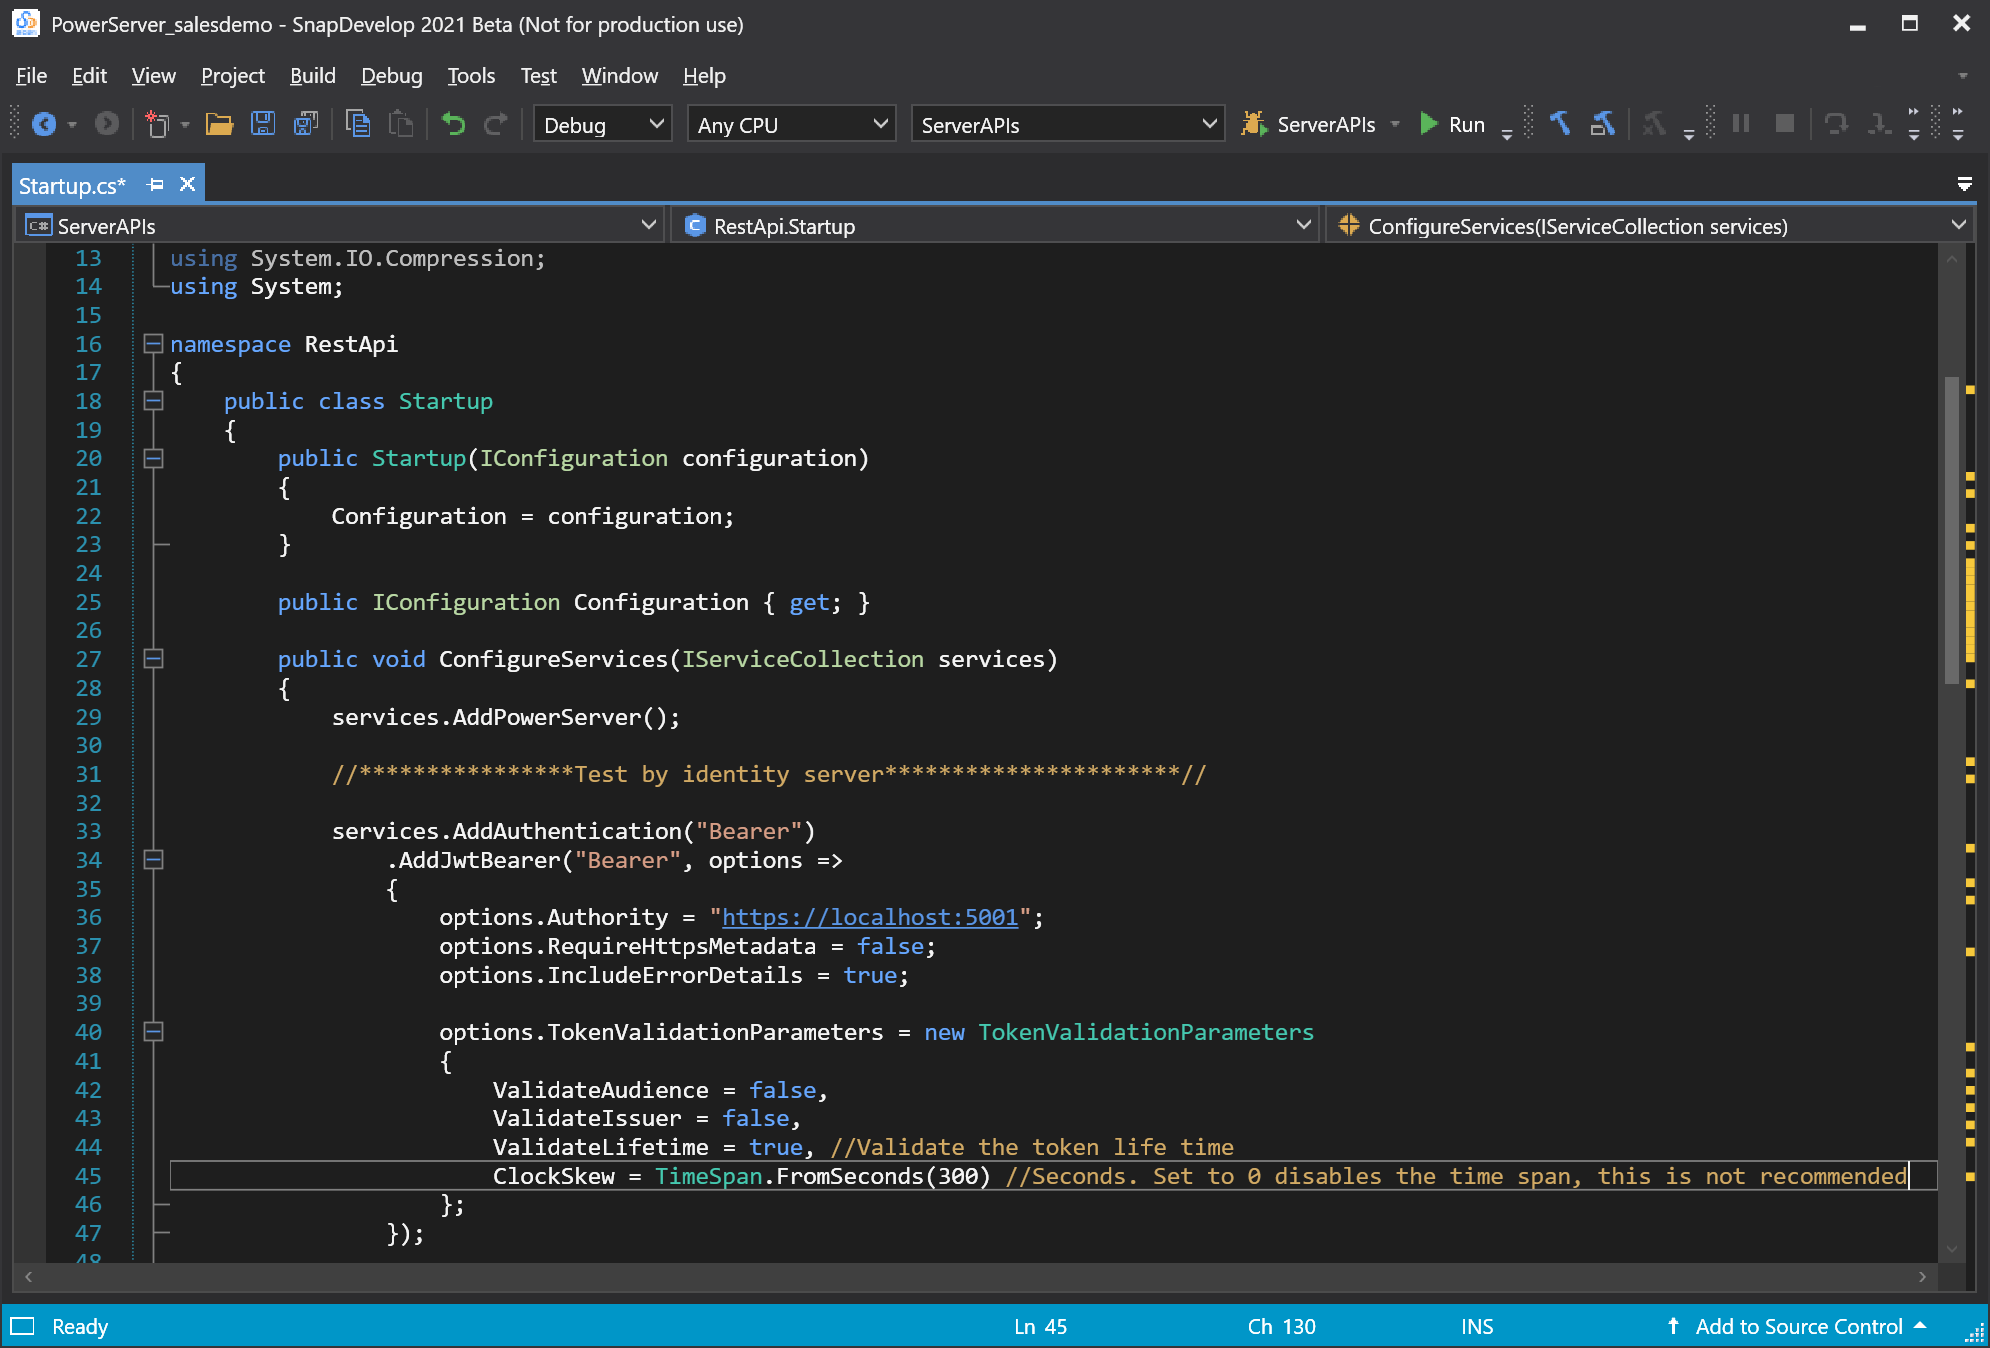This screenshot has width=1990, height=1348.
Task: Pin the Startup.cs tab
Action: [x=155, y=184]
